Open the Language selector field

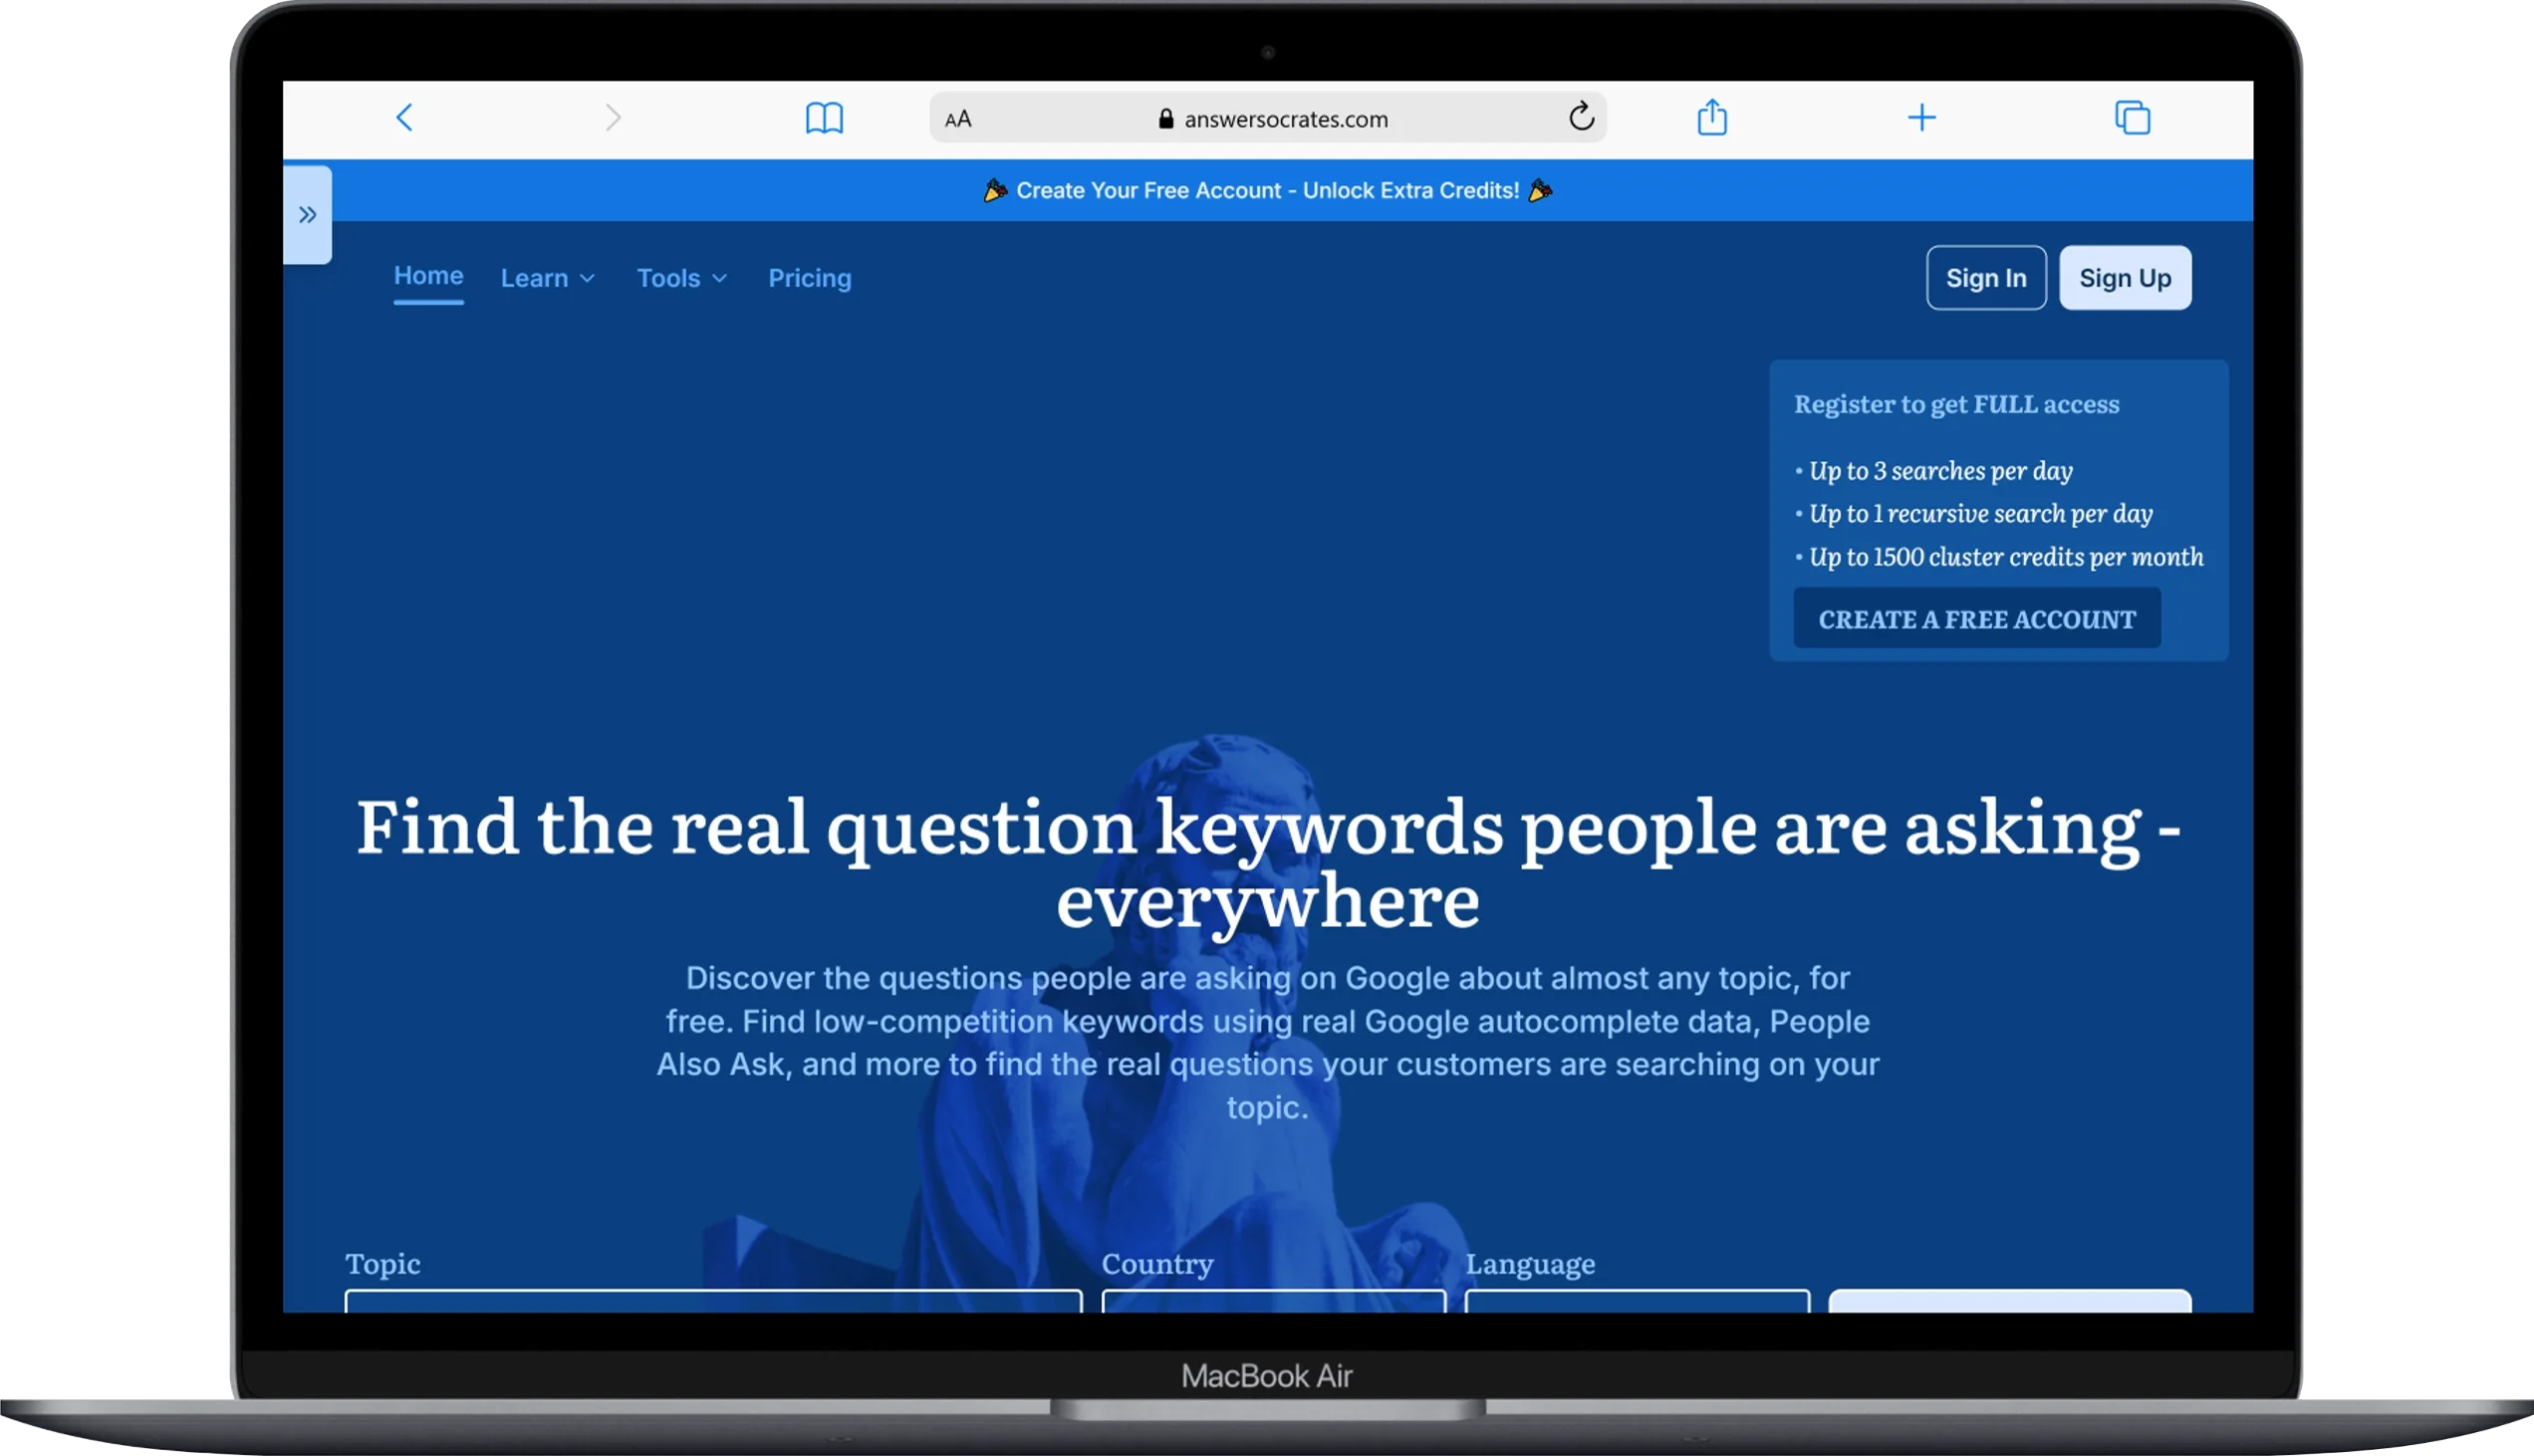tap(1637, 1301)
